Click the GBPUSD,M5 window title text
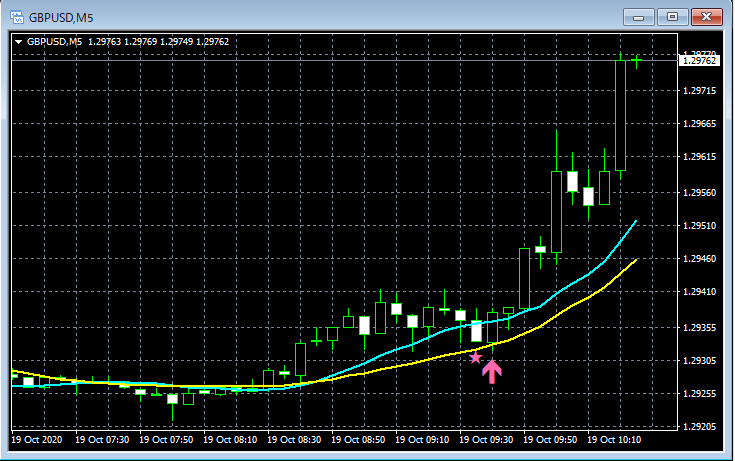 click(61, 18)
